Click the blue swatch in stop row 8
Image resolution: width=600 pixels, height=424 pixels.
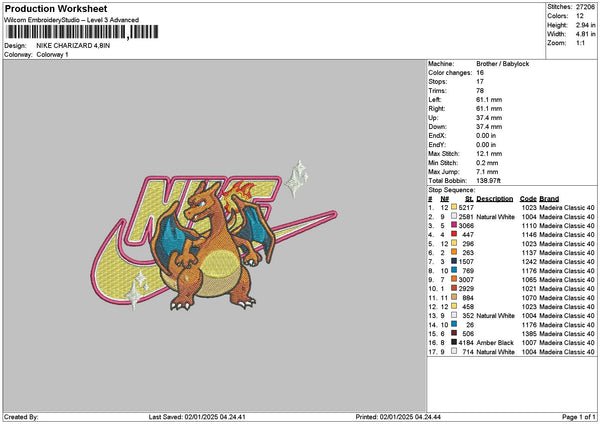[454, 270]
